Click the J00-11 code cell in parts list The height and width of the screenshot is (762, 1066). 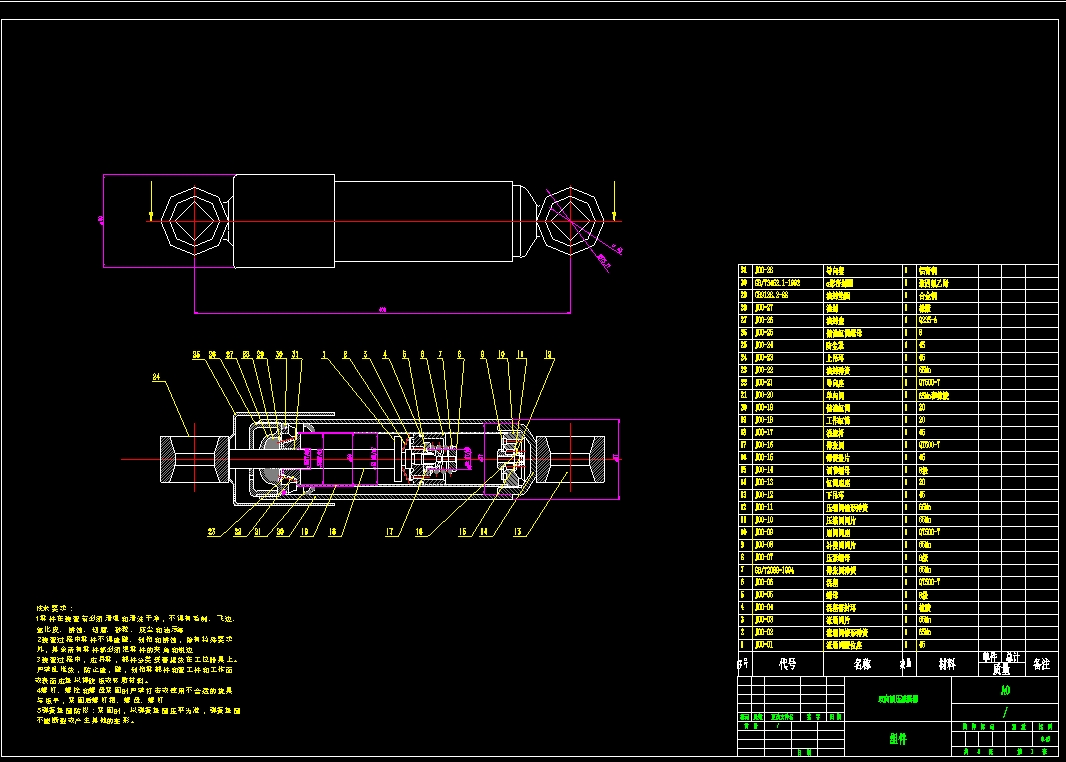pos(763,507)
